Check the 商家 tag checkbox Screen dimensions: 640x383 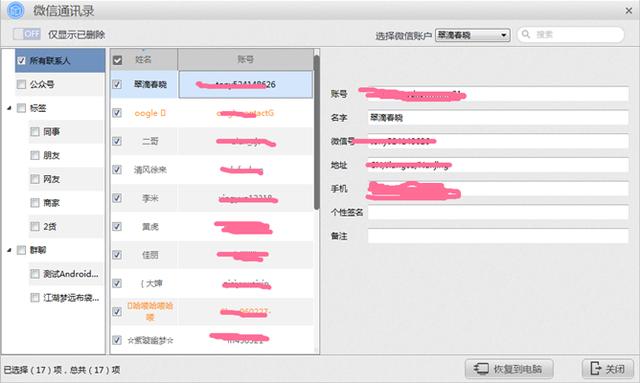click(35, 203)
